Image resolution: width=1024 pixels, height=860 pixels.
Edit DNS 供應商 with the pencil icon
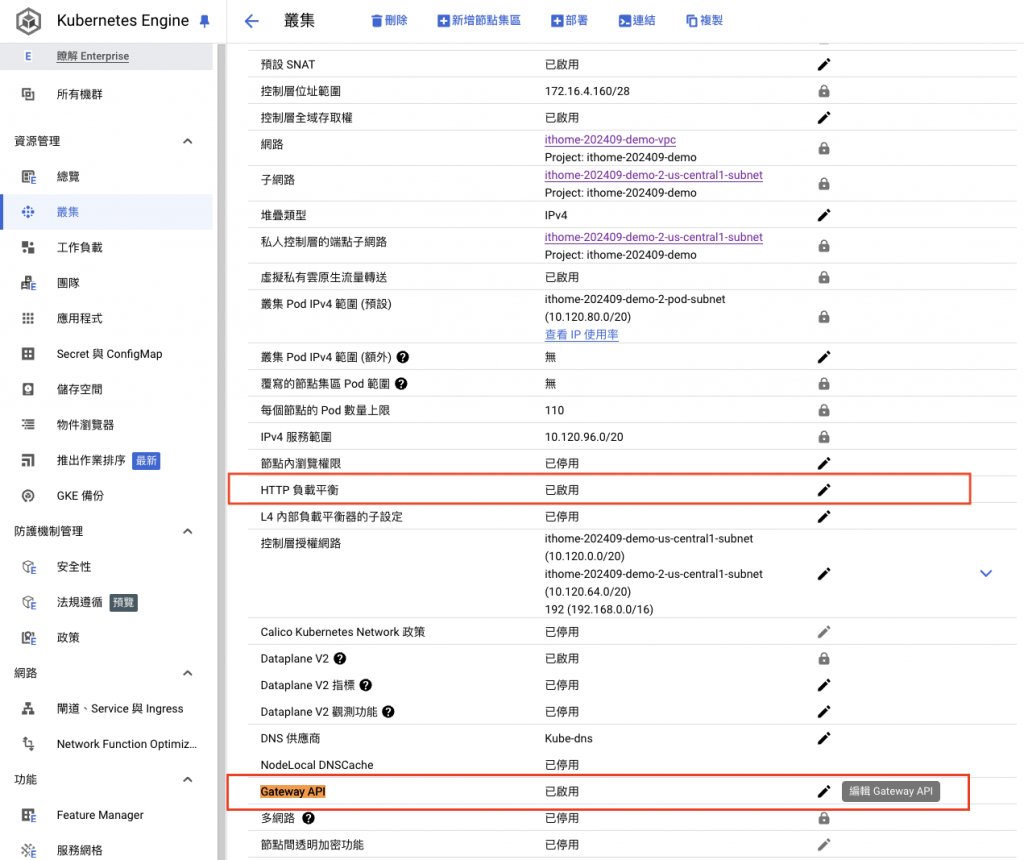click(824, 738)
